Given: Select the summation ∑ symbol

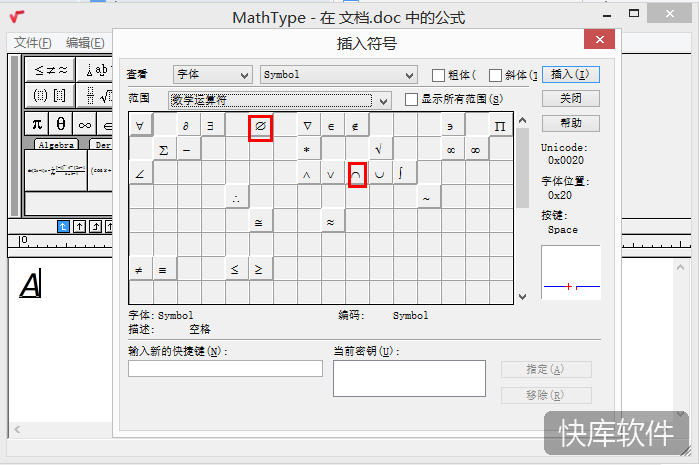Looking at the screenshot, I should 164,148.
